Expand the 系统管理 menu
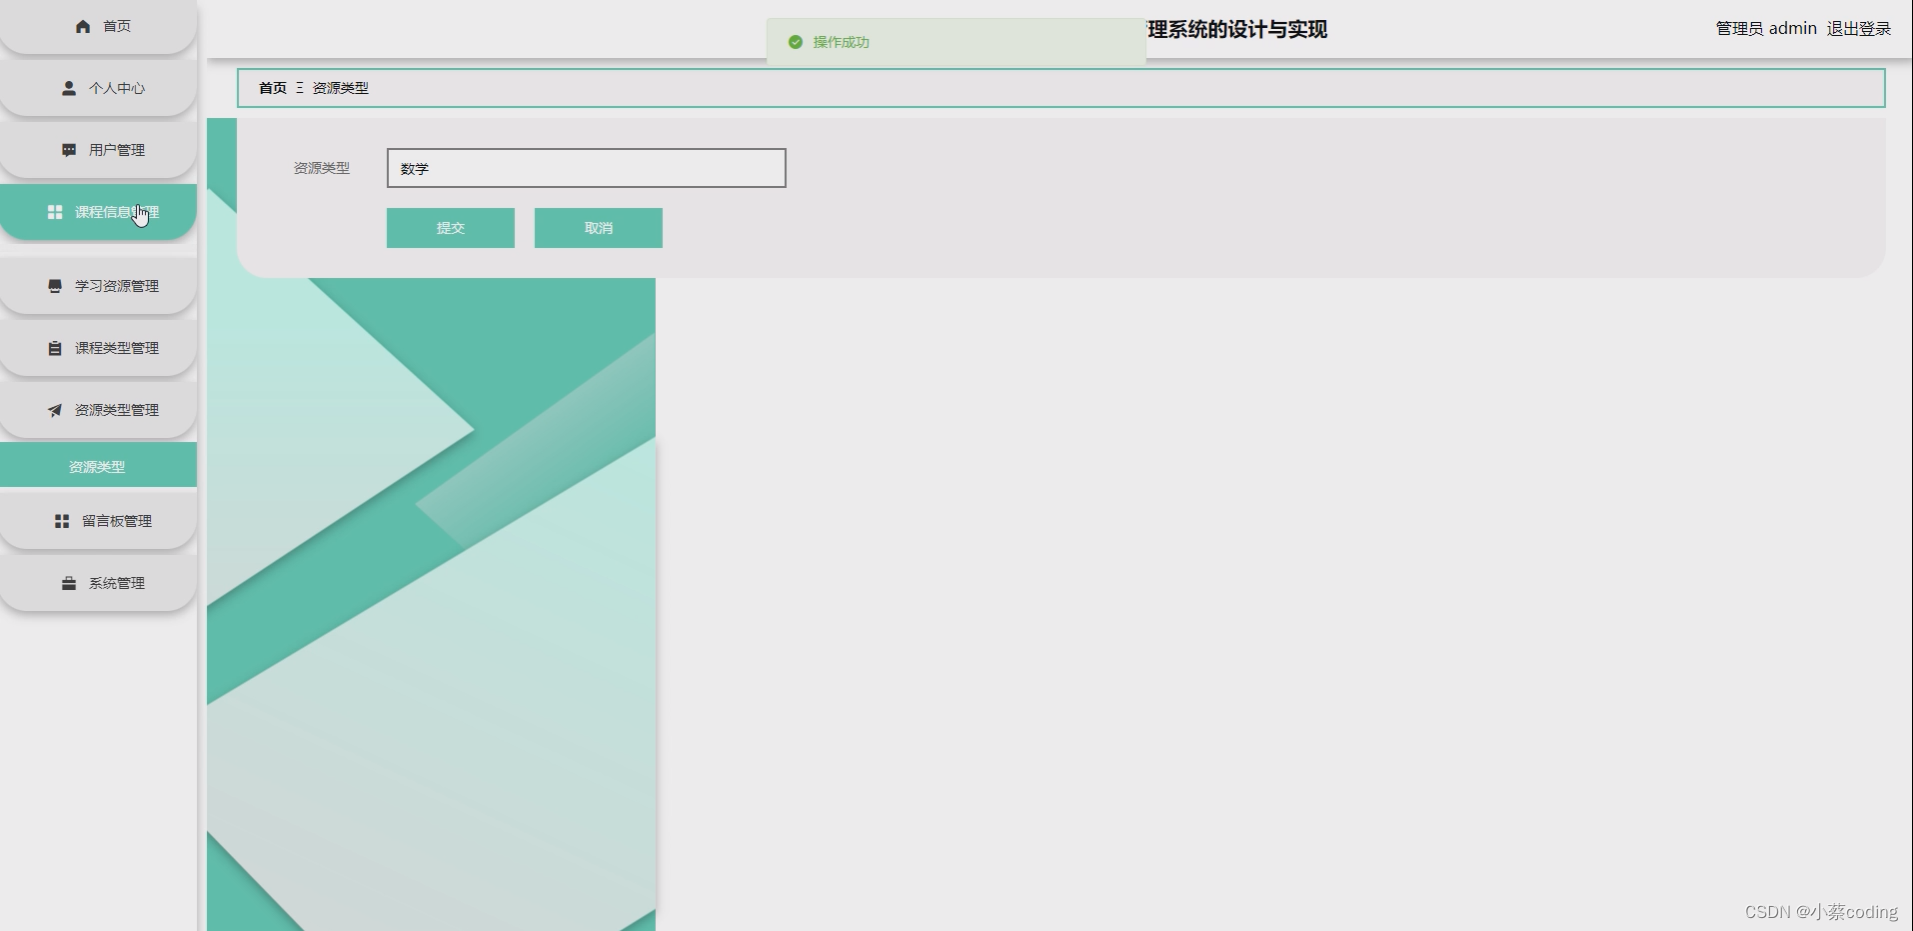Image resolution: width=1913 pixels, height=931 pixels. point(98,583)
